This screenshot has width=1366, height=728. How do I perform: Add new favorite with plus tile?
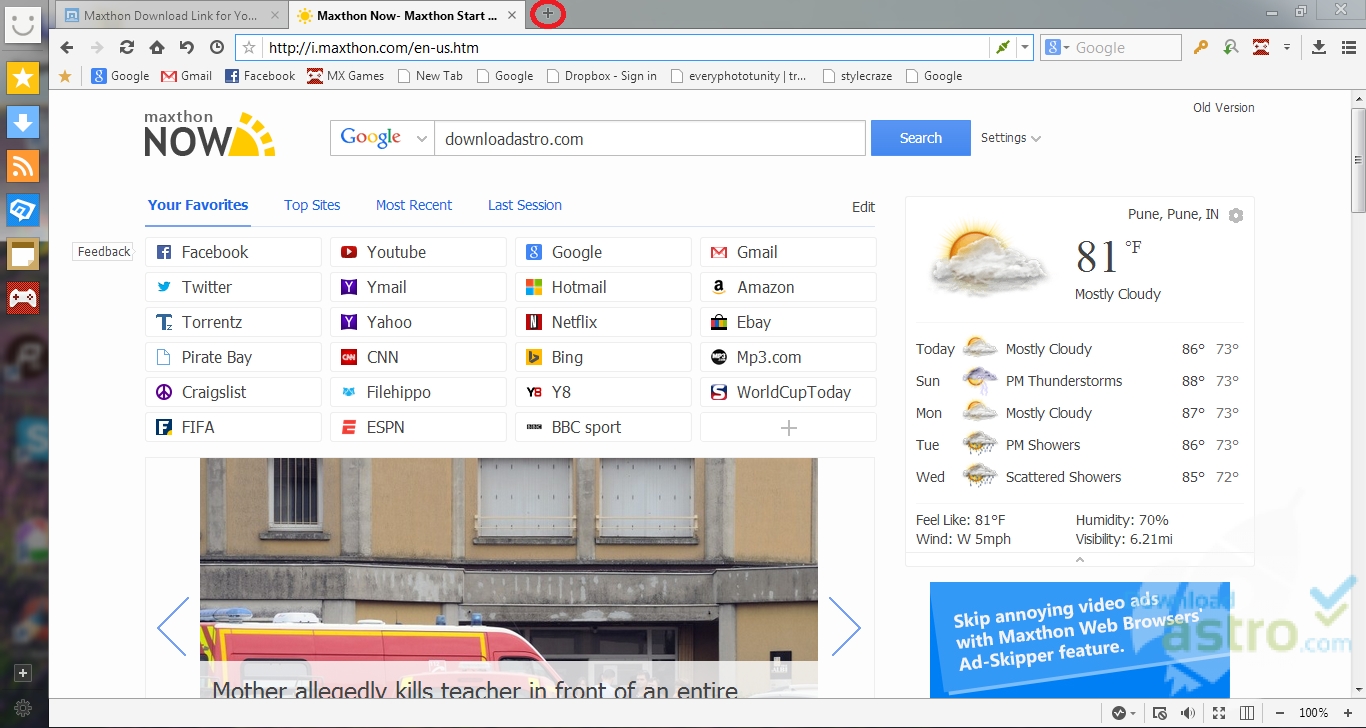[788, 427]
